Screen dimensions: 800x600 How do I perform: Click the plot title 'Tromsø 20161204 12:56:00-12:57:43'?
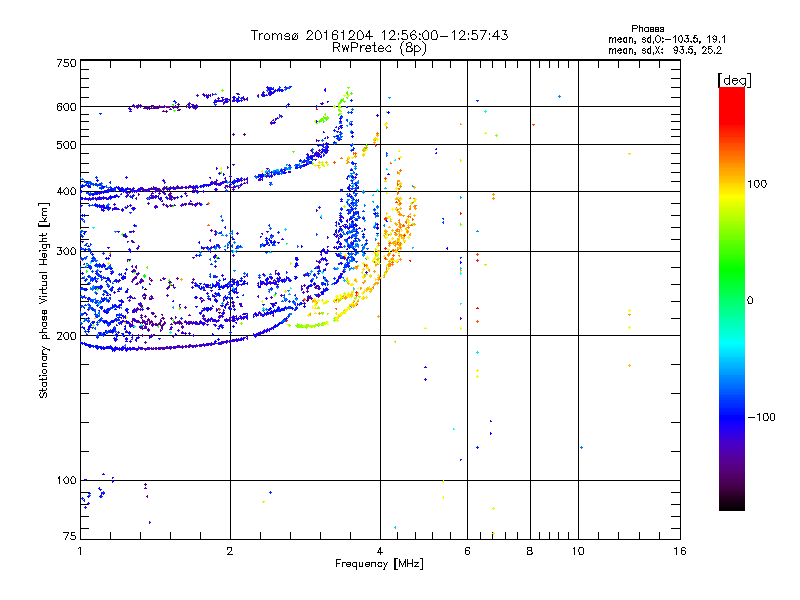pos(379,35)
